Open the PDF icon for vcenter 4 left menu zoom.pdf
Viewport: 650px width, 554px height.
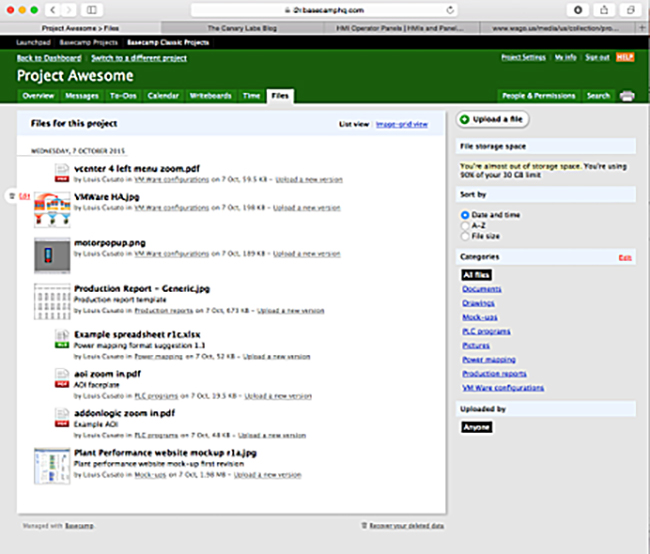(61, 172)
